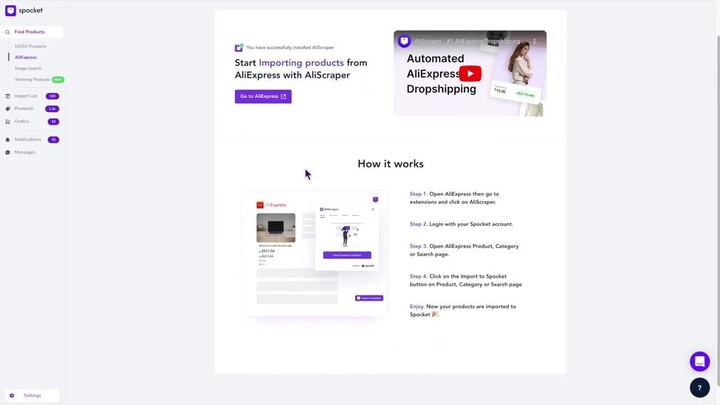The width and height of the screenshot is (720, 405).
Task: Select US/EU Products submenu item
Action: 30,46
